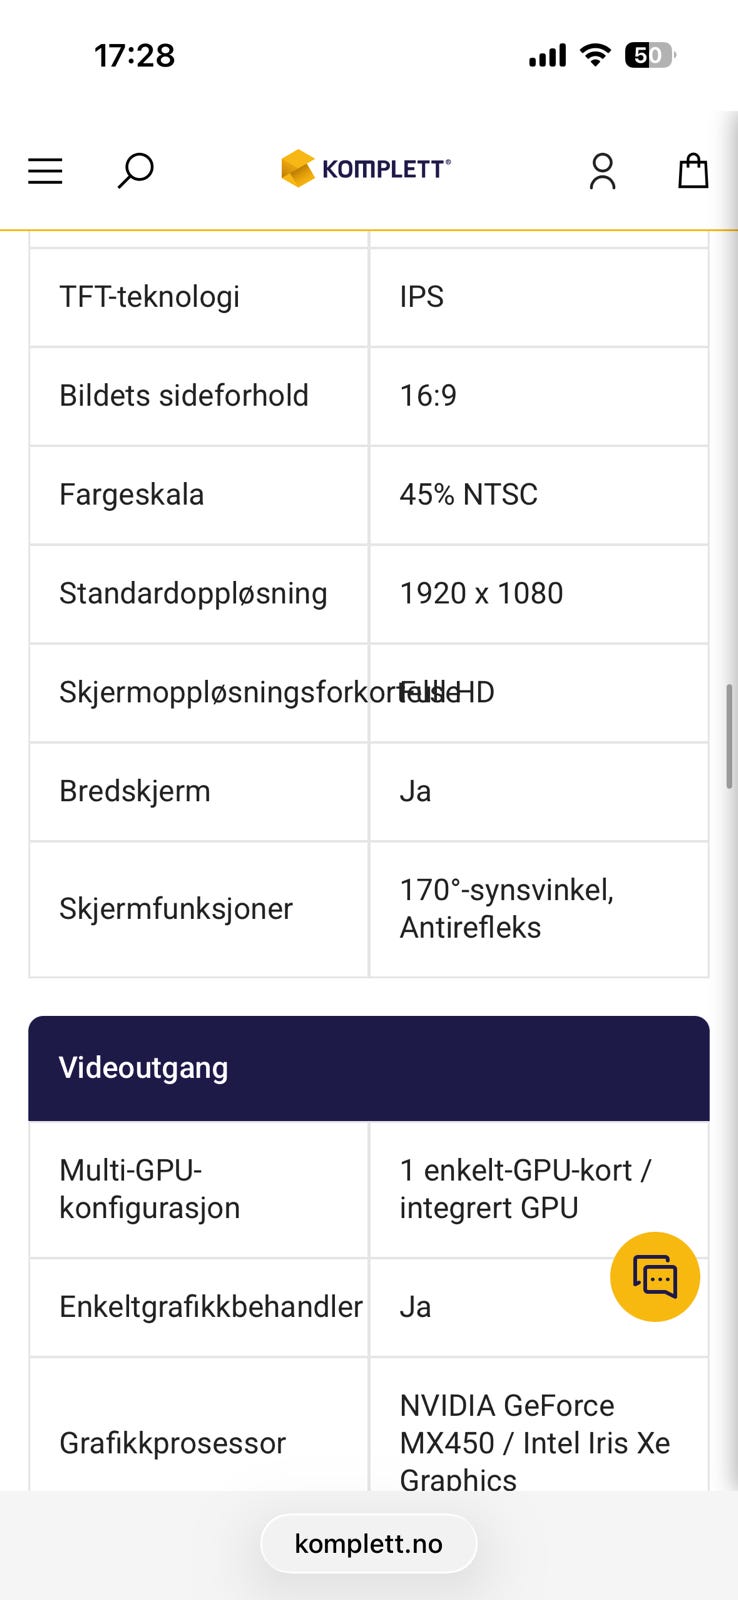Click the 16:9 aspect ratio value
This screenshot has height=1600, width=738.
pos(428,395)
